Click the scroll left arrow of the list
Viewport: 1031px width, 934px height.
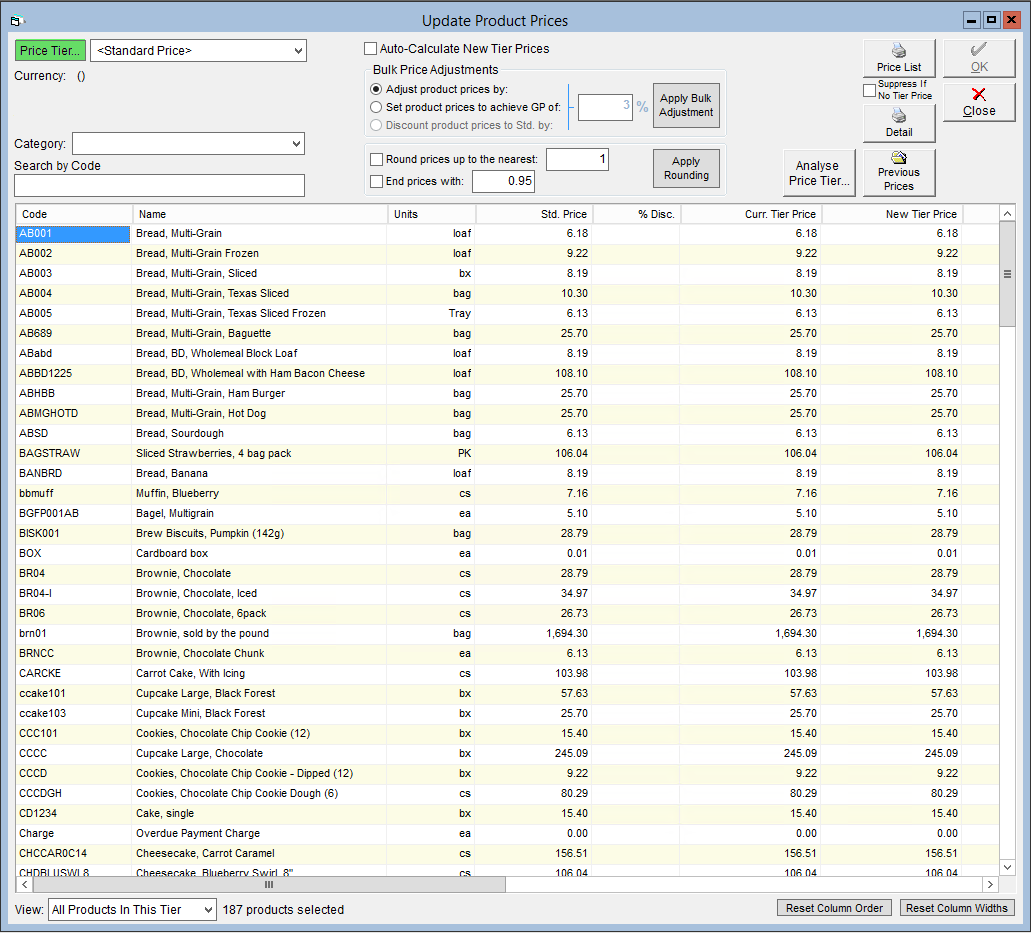23,885
